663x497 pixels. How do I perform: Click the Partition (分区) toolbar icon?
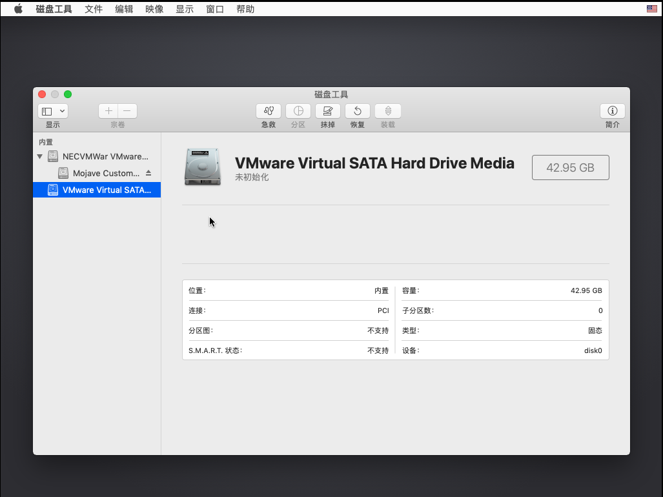(298, 111)
